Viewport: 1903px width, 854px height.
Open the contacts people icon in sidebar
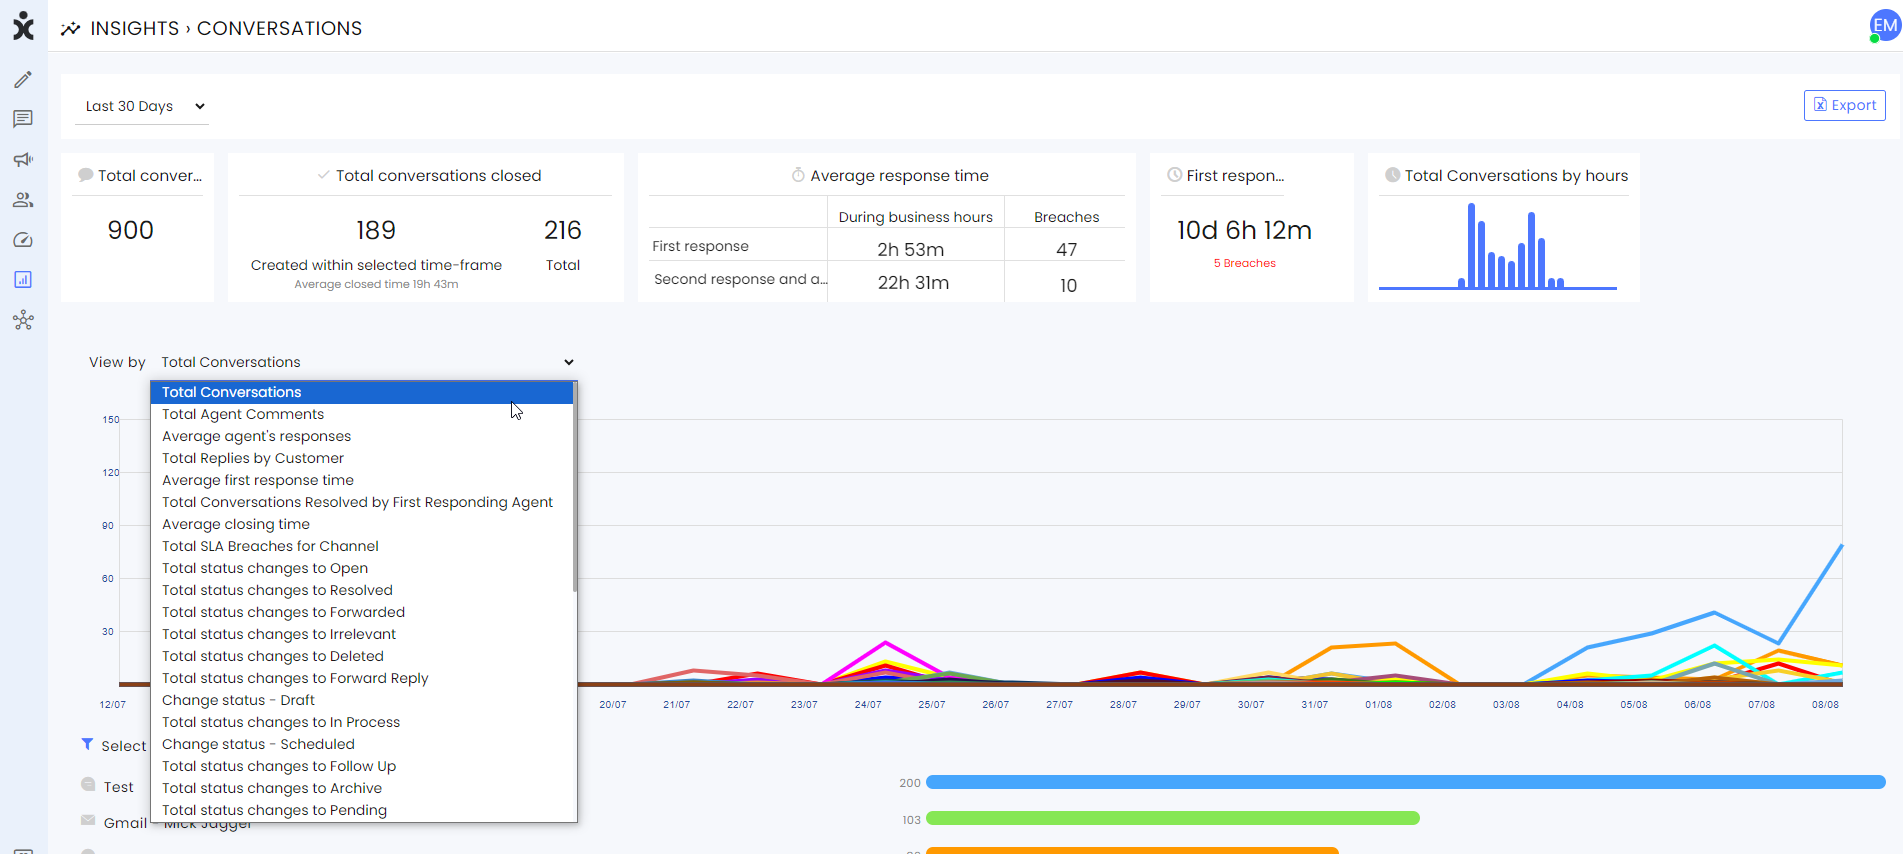pos(23,200)
